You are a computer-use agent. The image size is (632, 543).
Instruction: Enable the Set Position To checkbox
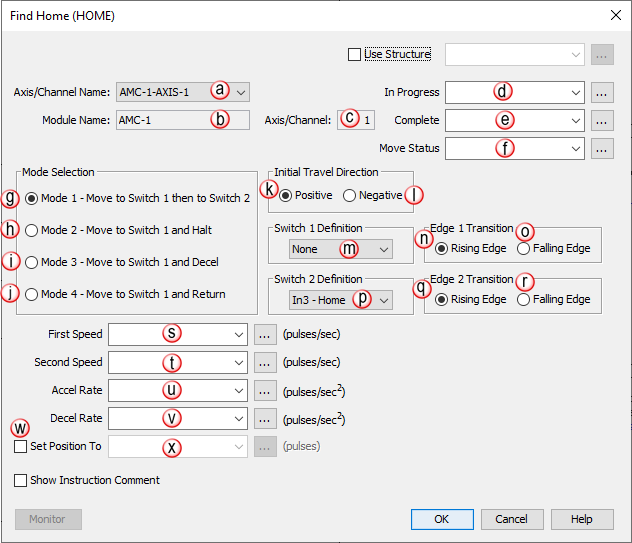[x=21, y=447]
